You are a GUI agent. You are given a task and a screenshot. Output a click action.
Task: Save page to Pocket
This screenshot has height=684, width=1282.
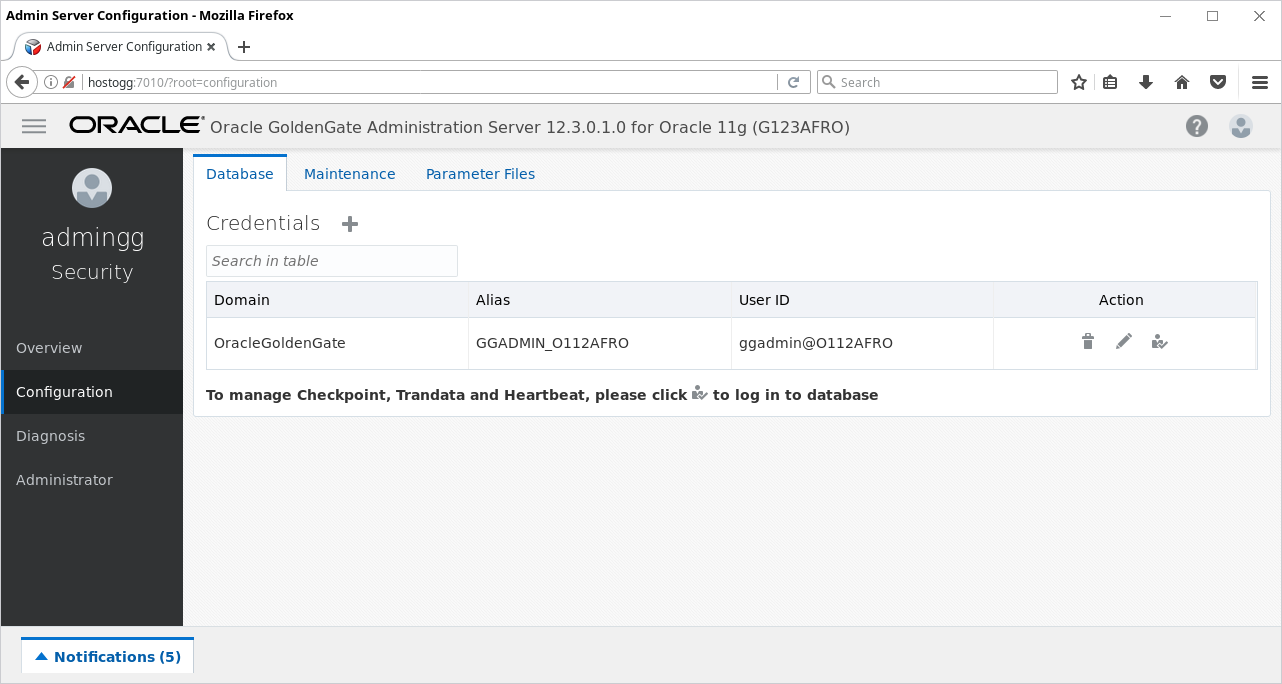(1218, 82)
